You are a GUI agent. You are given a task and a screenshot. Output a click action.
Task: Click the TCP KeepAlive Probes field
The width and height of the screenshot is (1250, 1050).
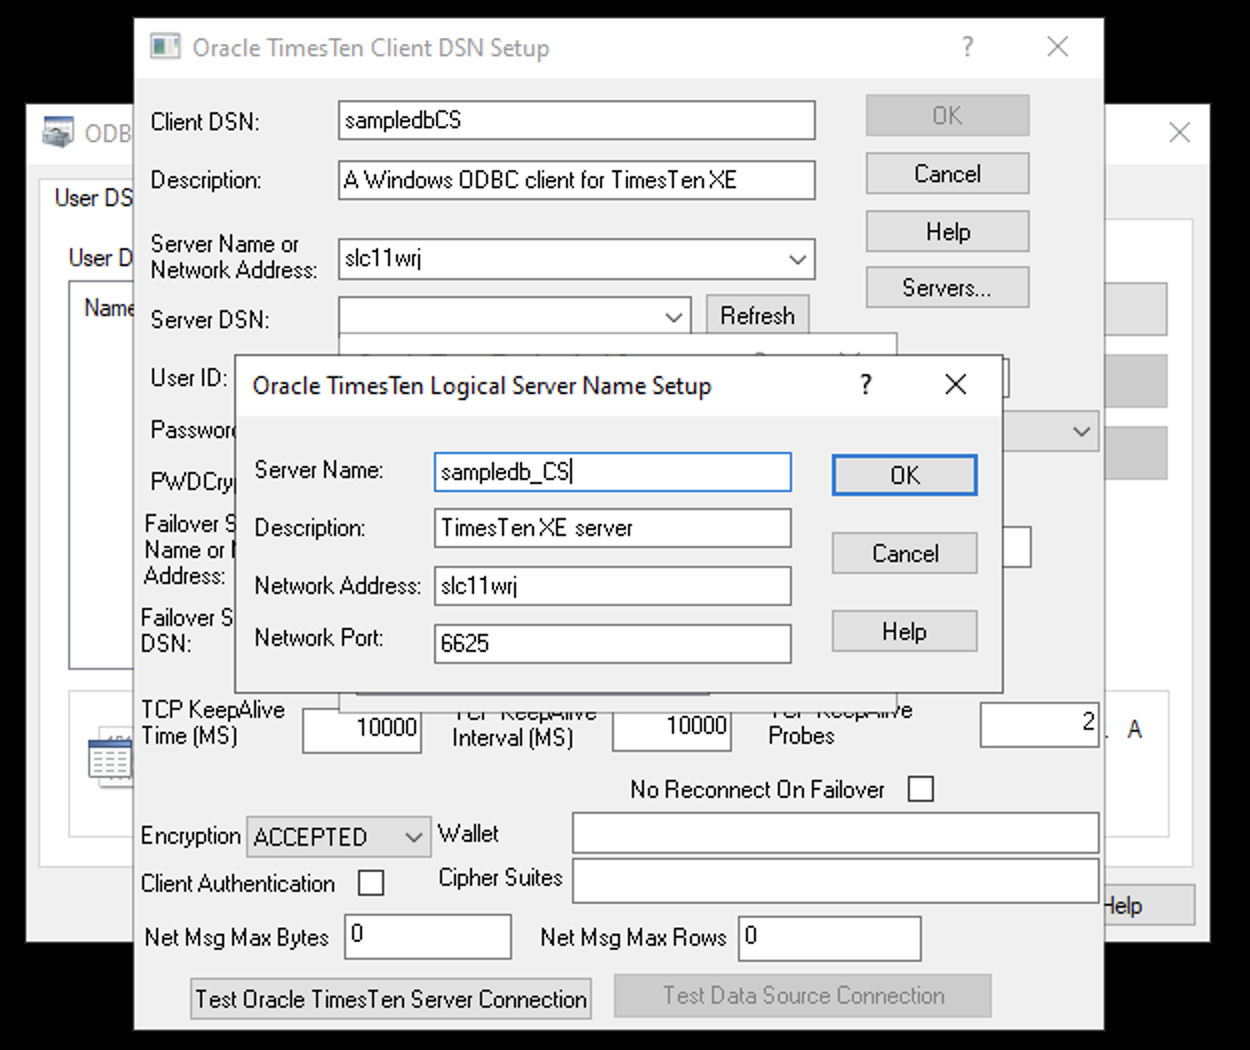click(x=1040, y=724)
